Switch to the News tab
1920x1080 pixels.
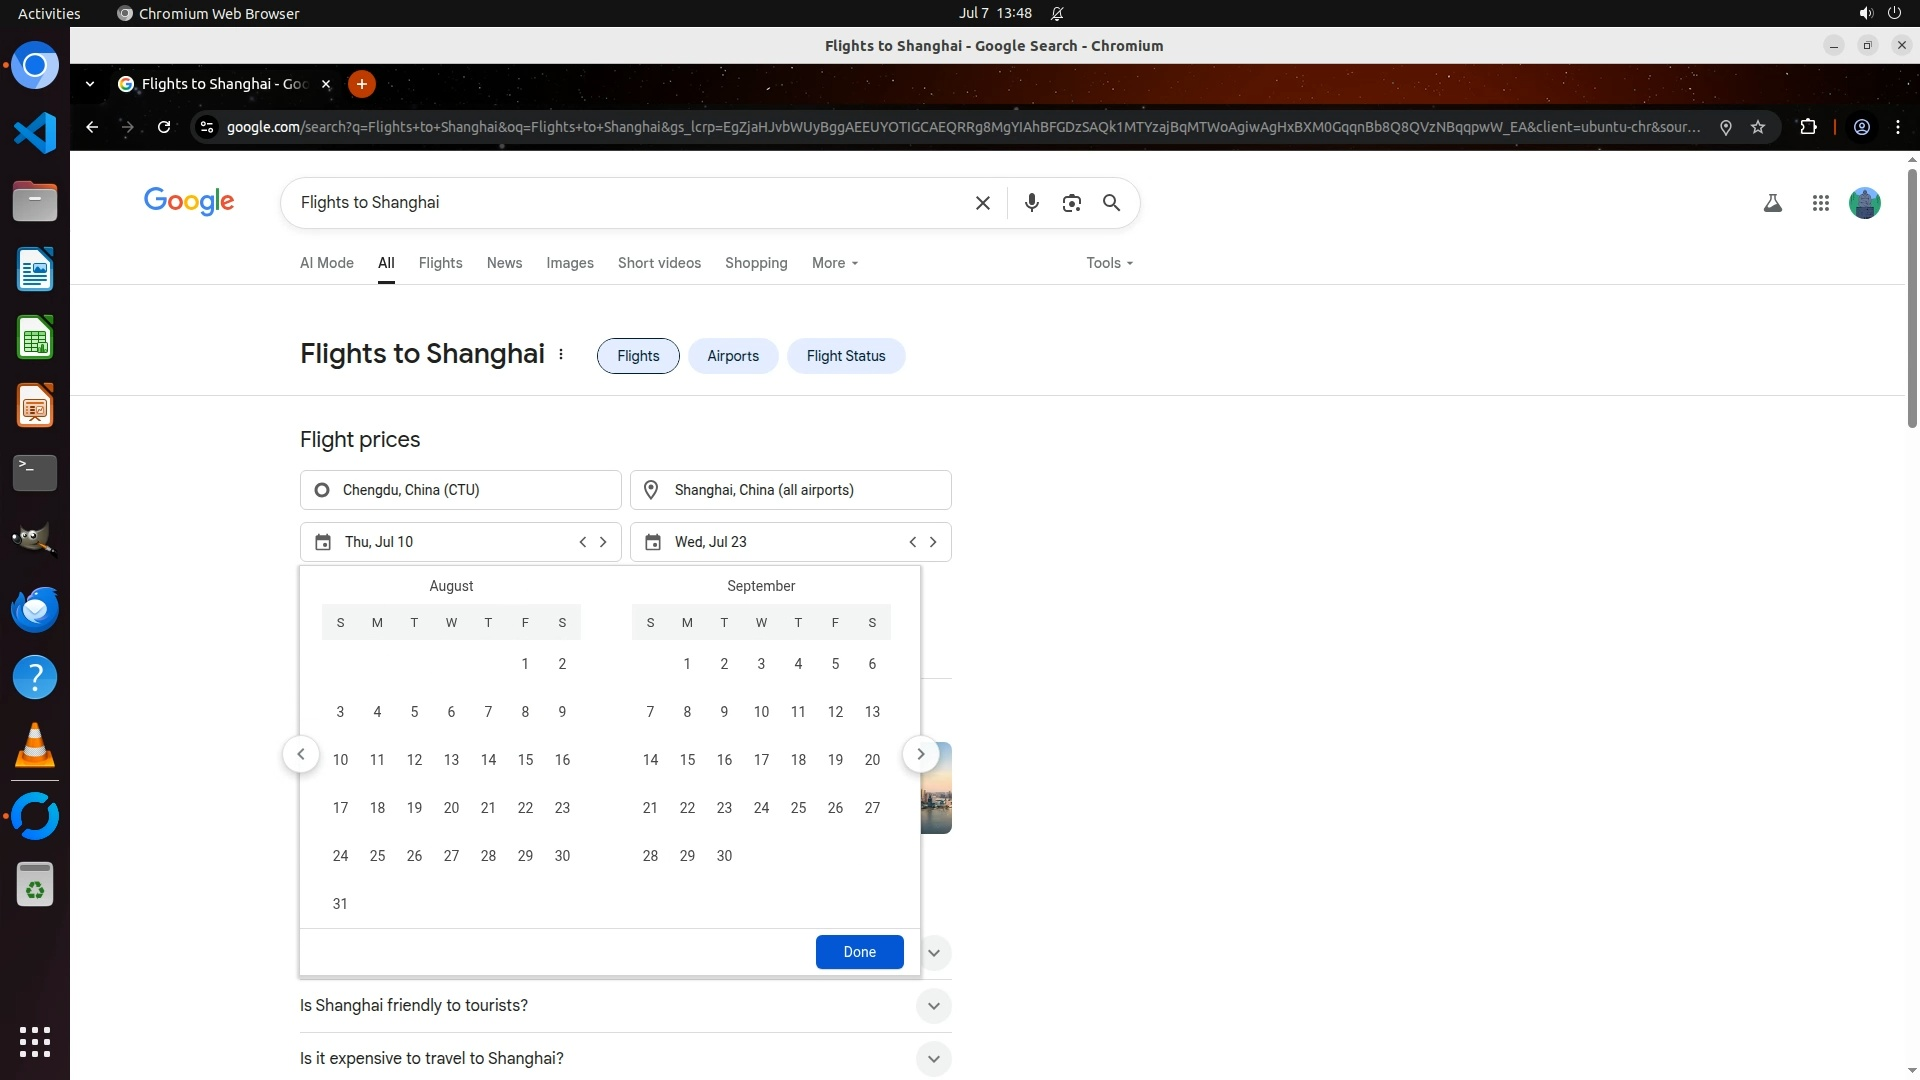(x=504, y=263)
